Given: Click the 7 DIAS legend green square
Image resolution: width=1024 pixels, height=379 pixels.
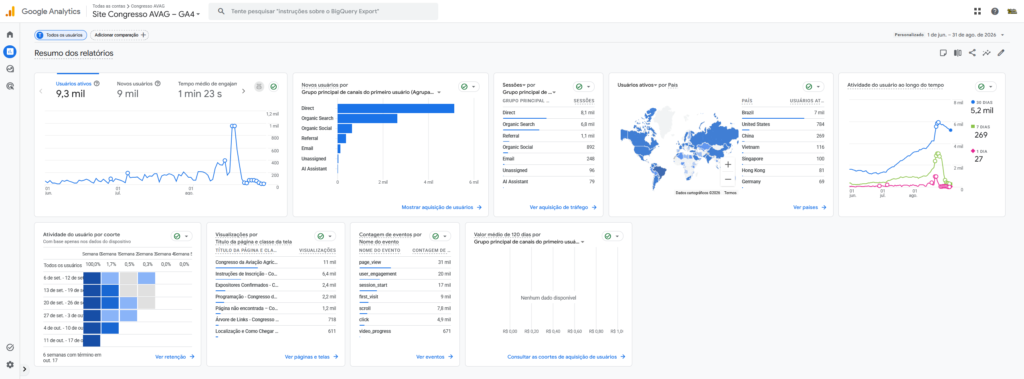Looking at the screenshot, I should [x=973, y=127].
